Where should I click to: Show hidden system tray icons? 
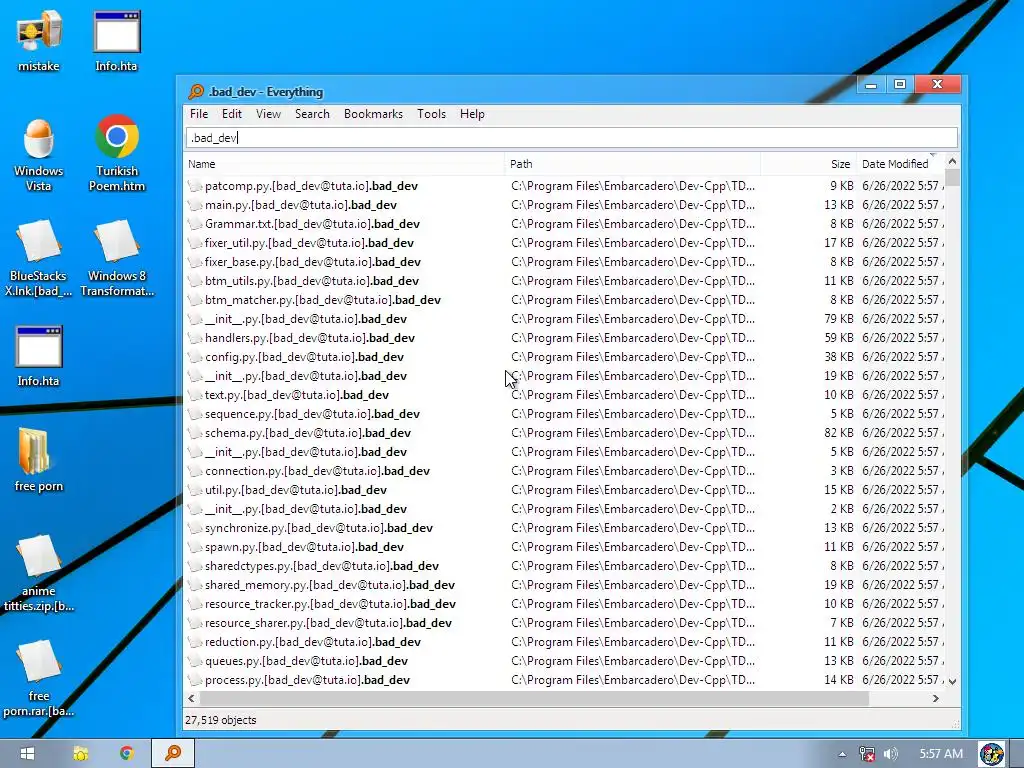[x=842, y=754]
